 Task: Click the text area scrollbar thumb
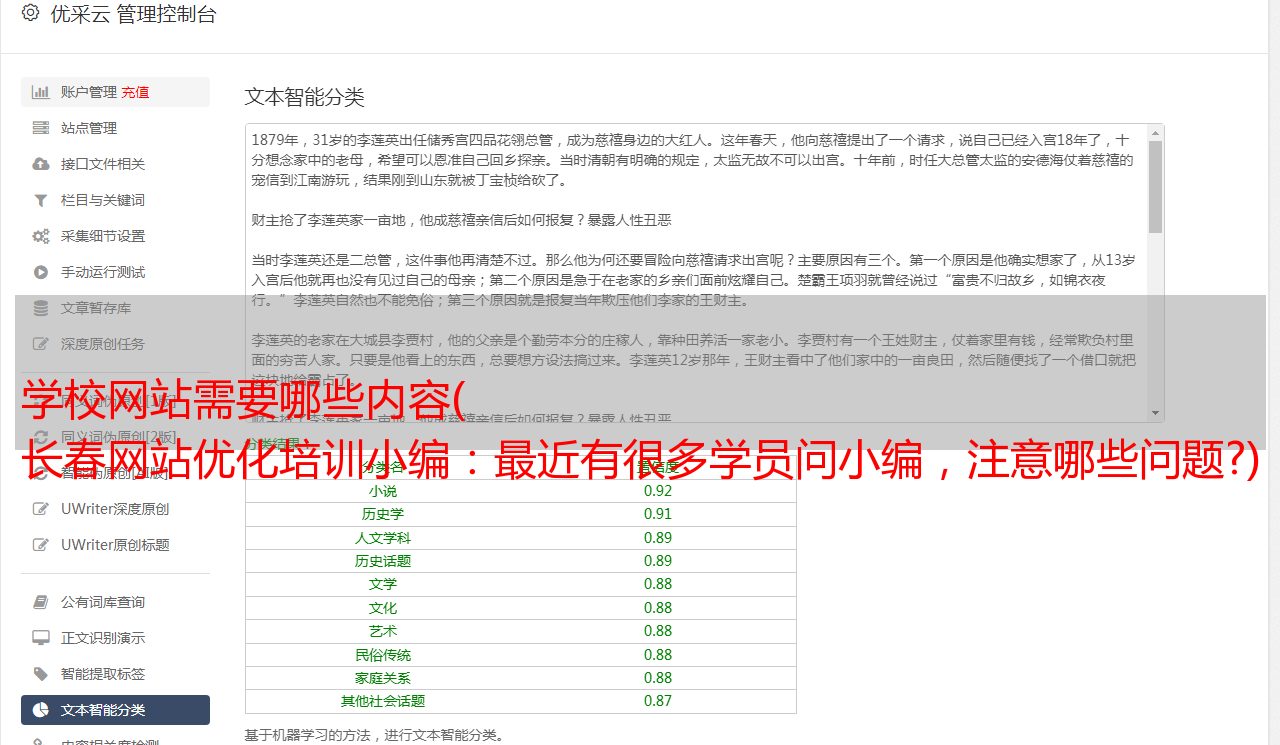[1156, 187]
